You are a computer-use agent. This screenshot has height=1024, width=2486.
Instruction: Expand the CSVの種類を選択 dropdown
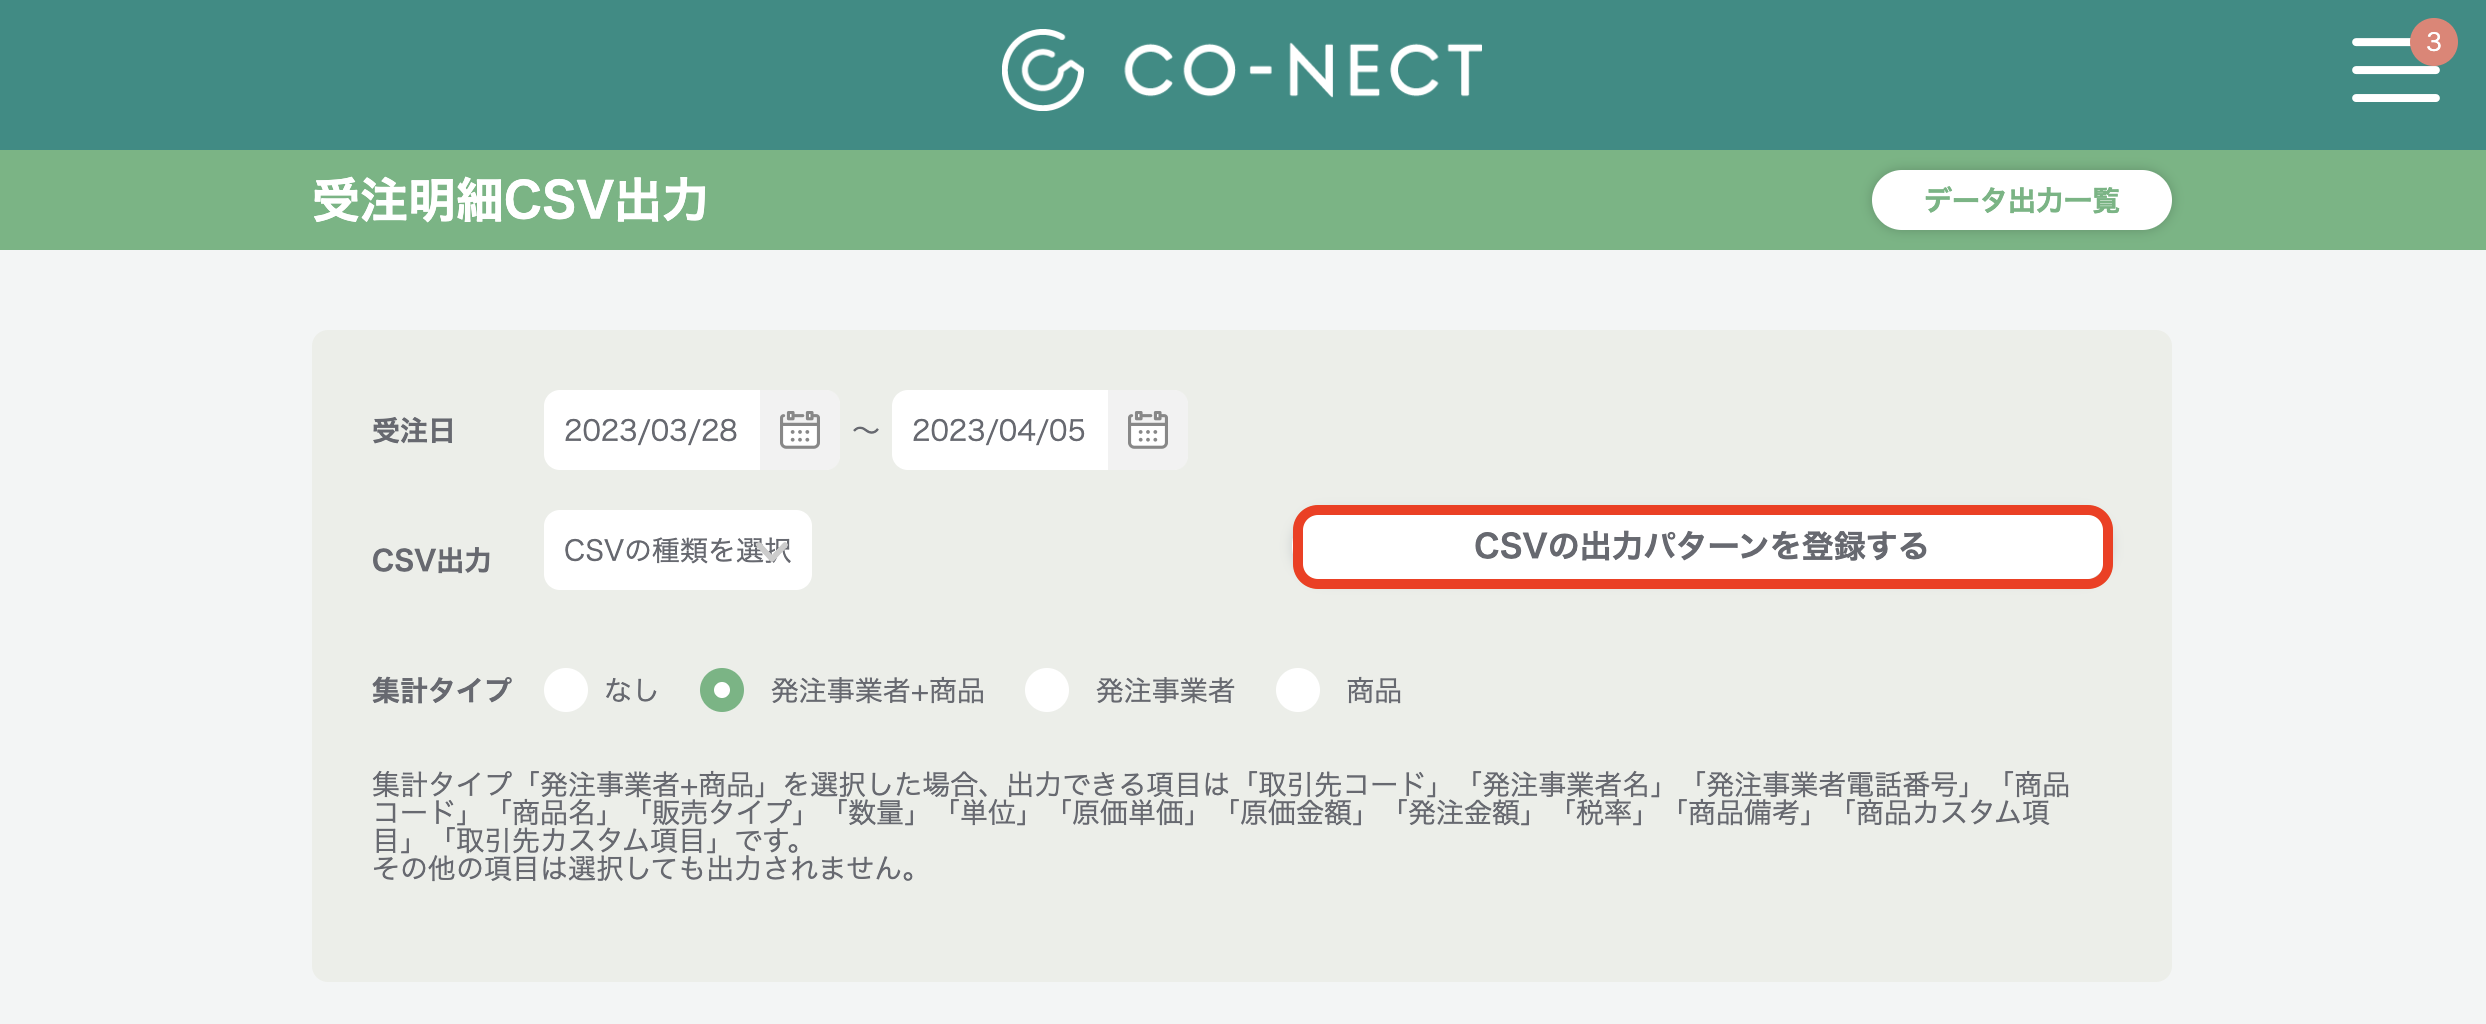(x=678, y=550)
